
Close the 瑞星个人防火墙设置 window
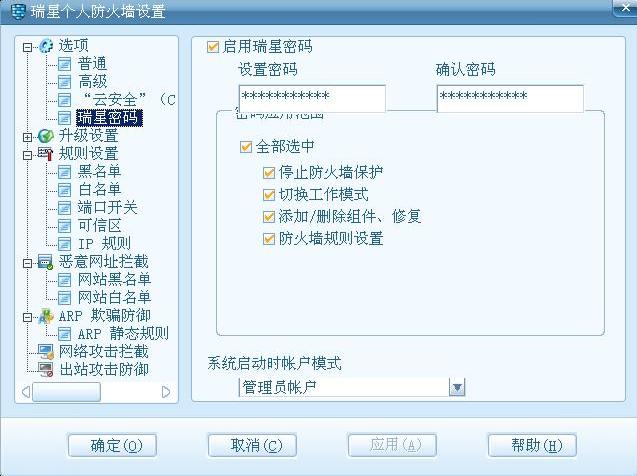(626, 7)
